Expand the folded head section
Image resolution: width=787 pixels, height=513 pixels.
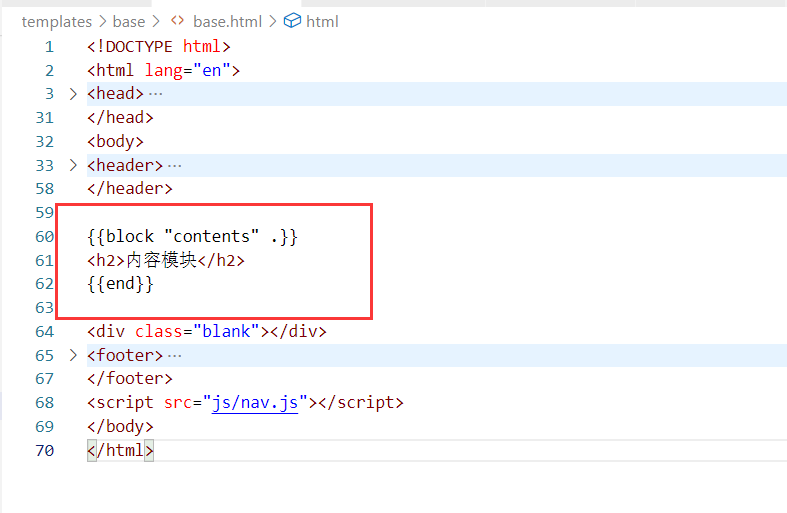coord(73,94)
